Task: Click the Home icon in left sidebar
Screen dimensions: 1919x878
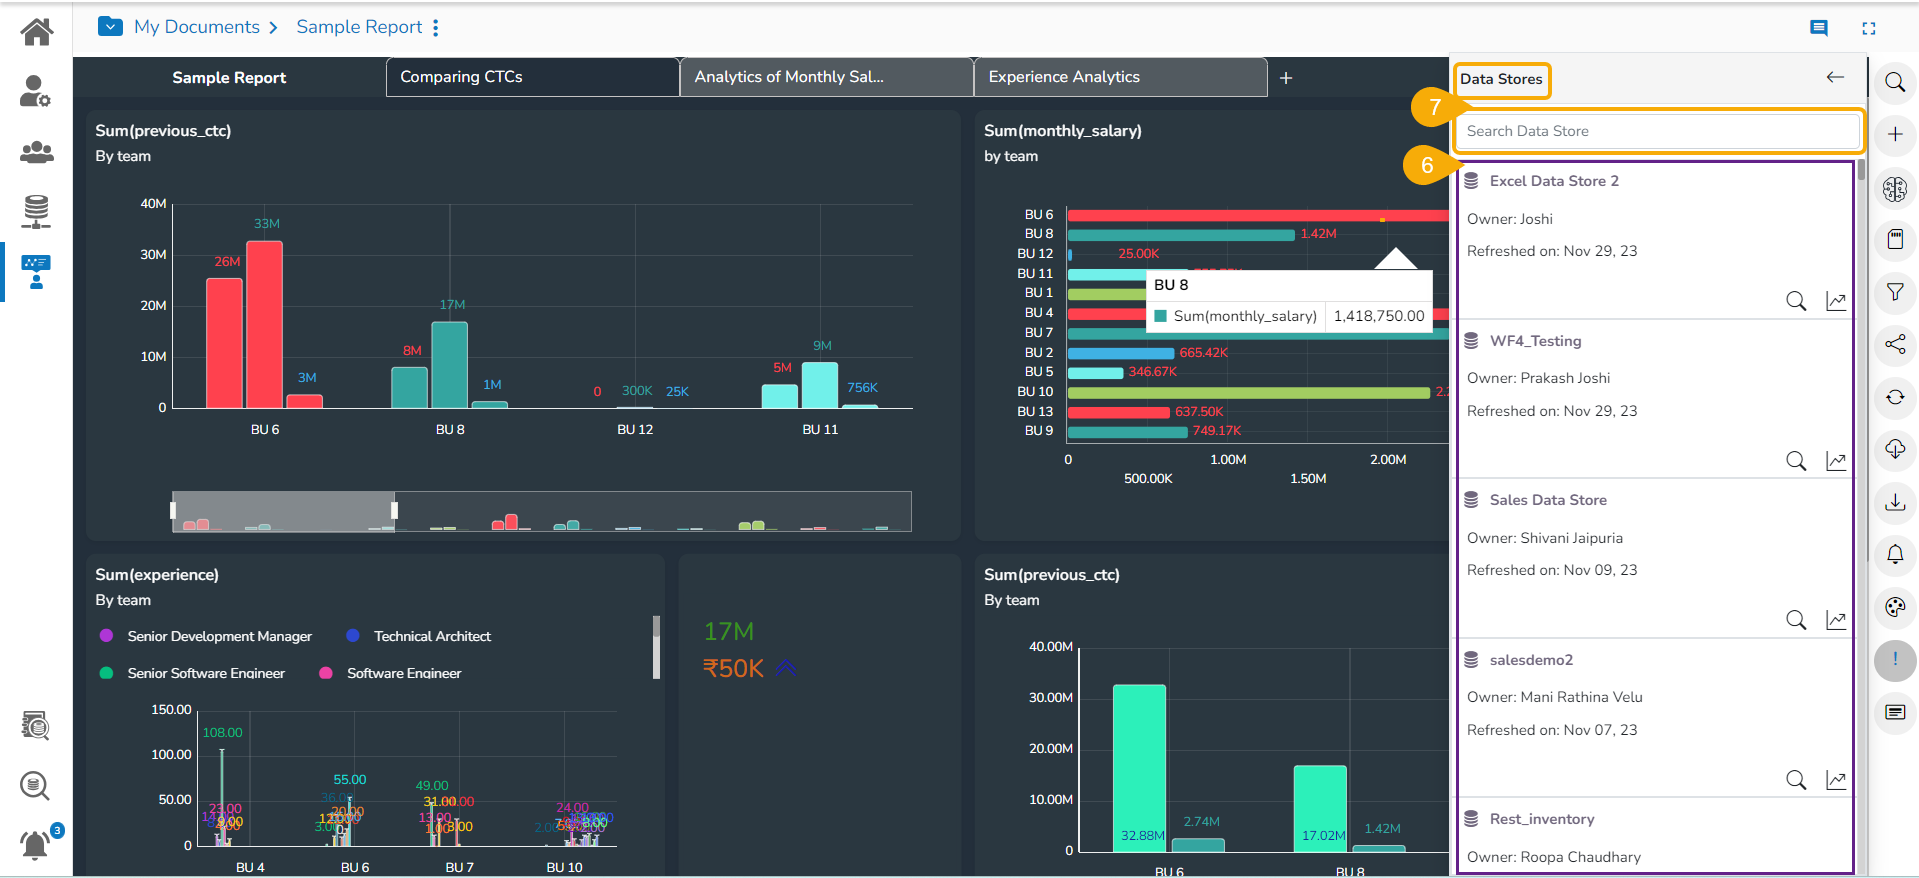Action: 37,32
